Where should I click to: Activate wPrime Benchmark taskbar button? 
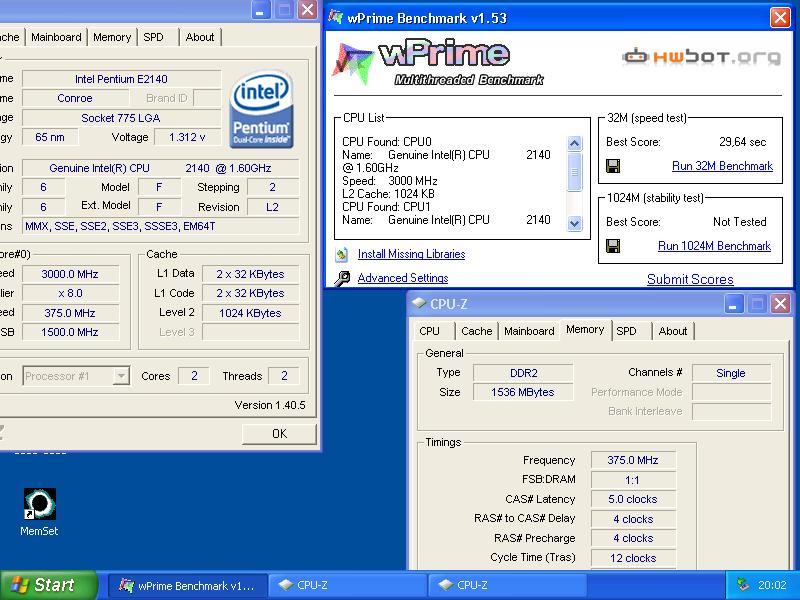[187, 586]
